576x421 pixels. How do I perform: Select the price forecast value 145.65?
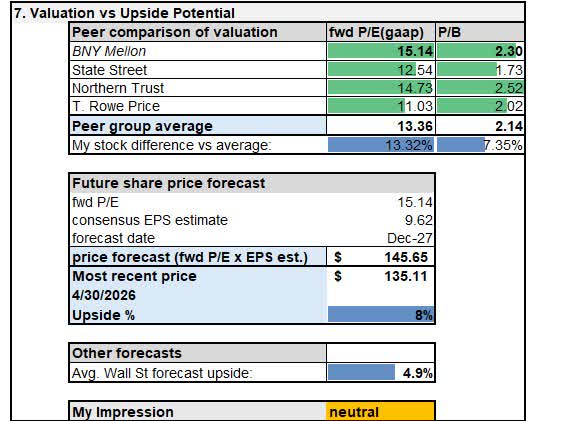pos(406,257)
